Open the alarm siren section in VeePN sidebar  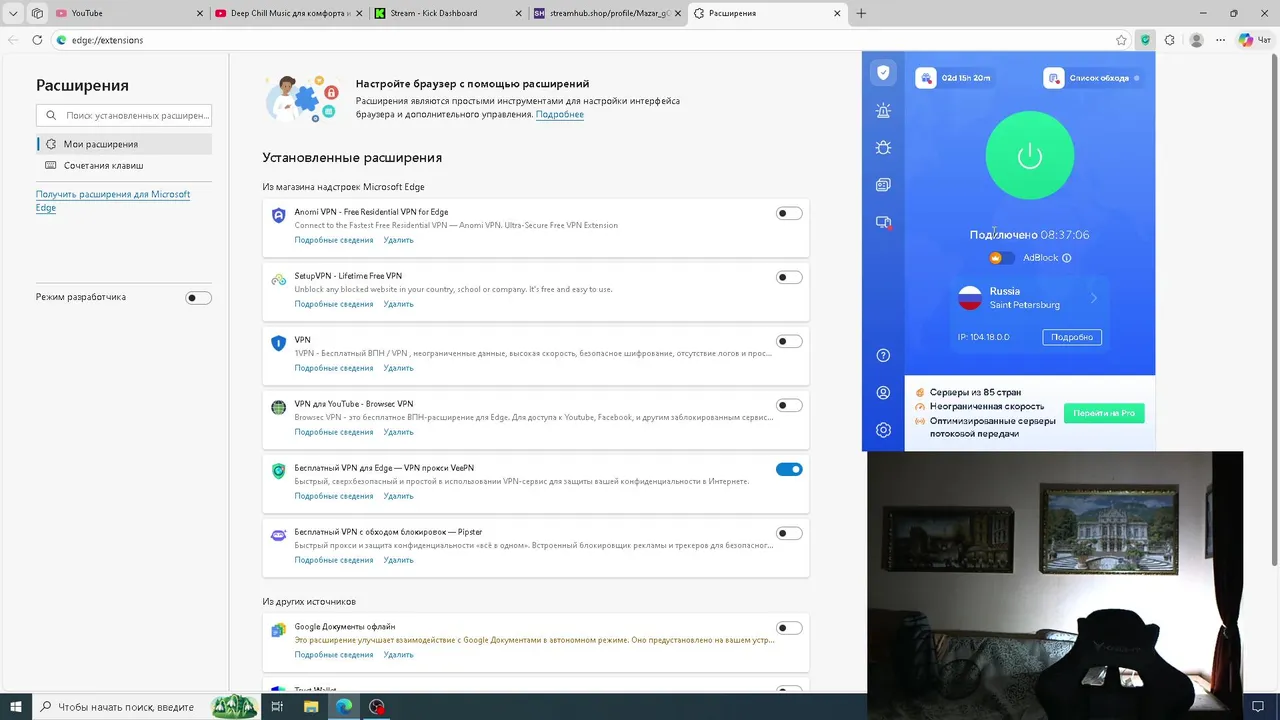point(882,110)
